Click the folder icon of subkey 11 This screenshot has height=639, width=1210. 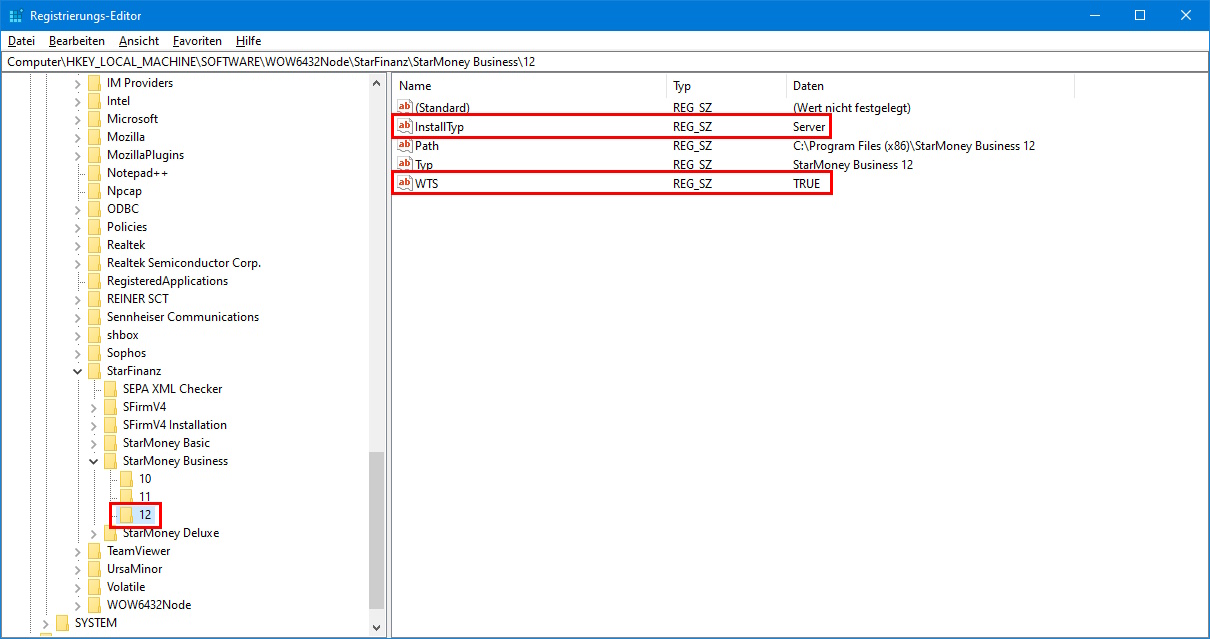[126, 497]
